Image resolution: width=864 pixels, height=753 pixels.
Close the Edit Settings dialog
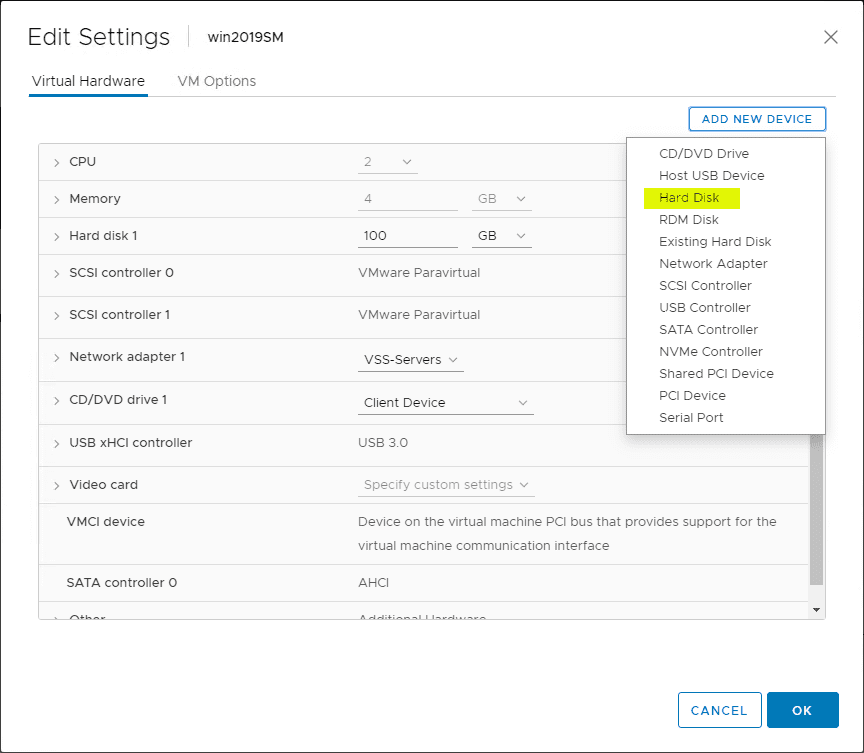830,37
